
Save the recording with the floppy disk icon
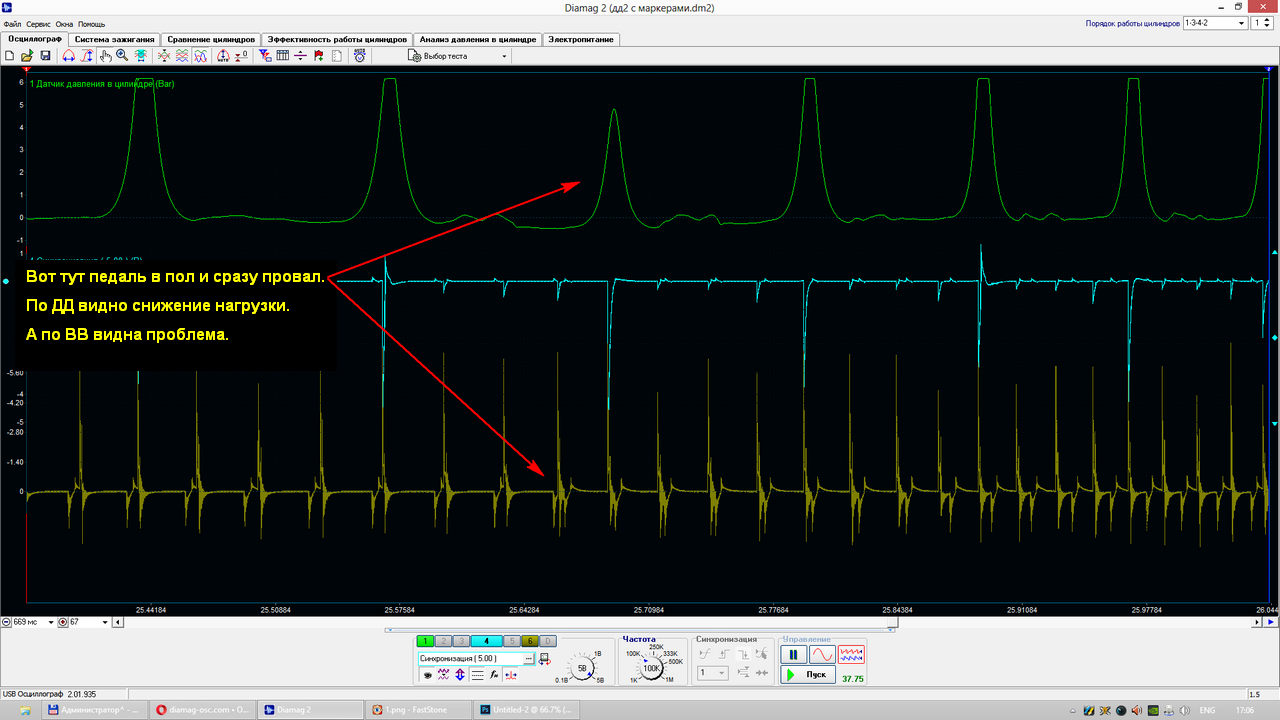tap(45, 56)
